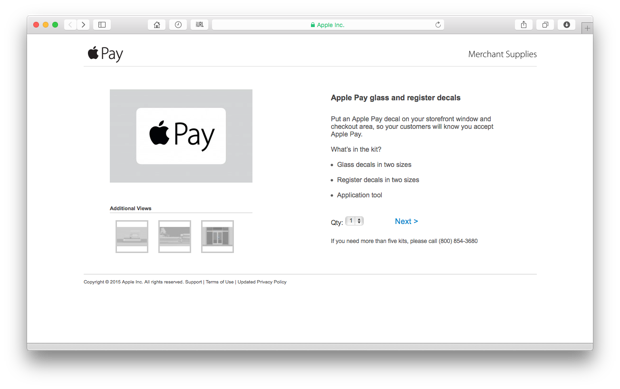
Task: Reload the page in address bar
Action: point(438,25)
